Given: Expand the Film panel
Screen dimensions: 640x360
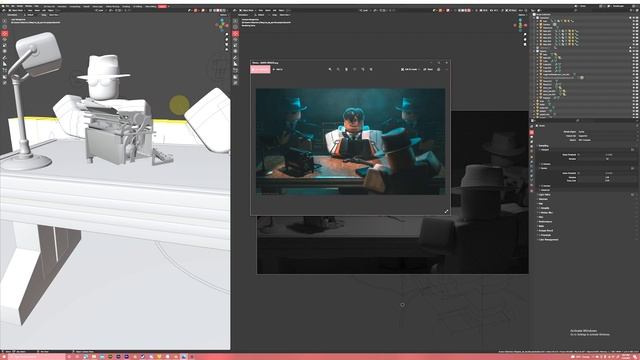Looking at the screenshot, I should pos(540,217).
